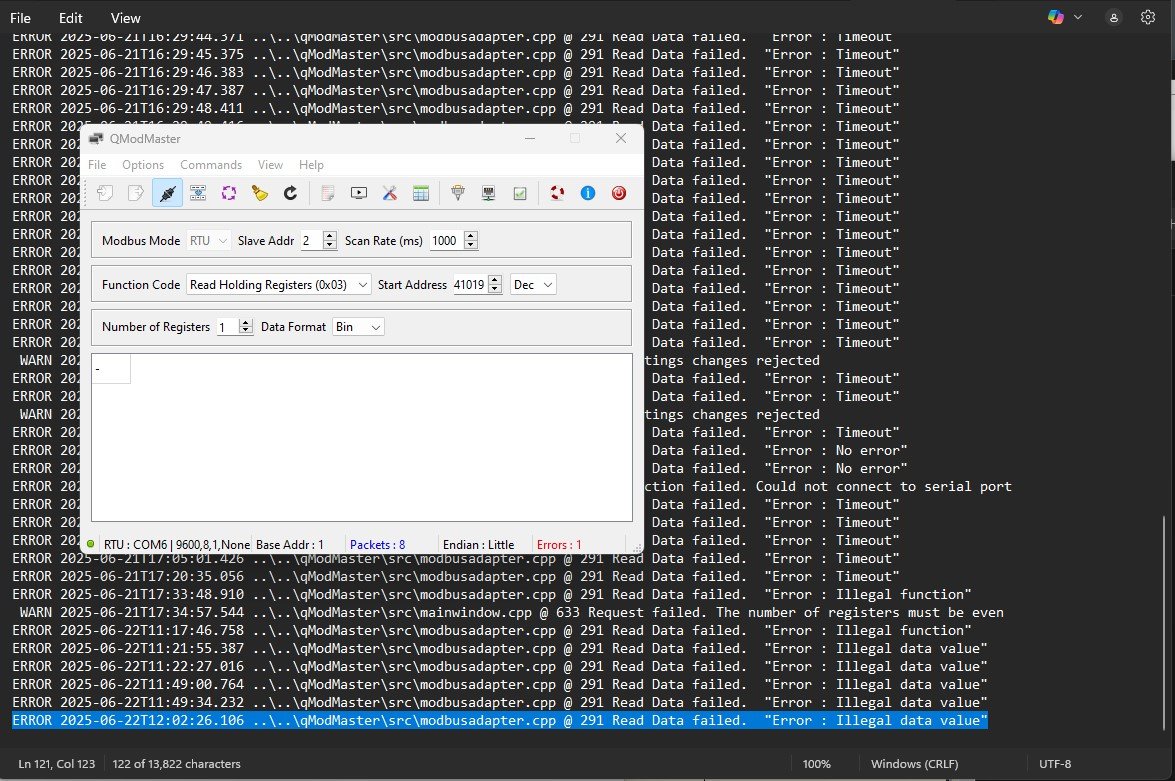Decrease Start Address with the down arrow
Image resolution: width=1175 pixels, height=781 pixels.
(495, 289)
